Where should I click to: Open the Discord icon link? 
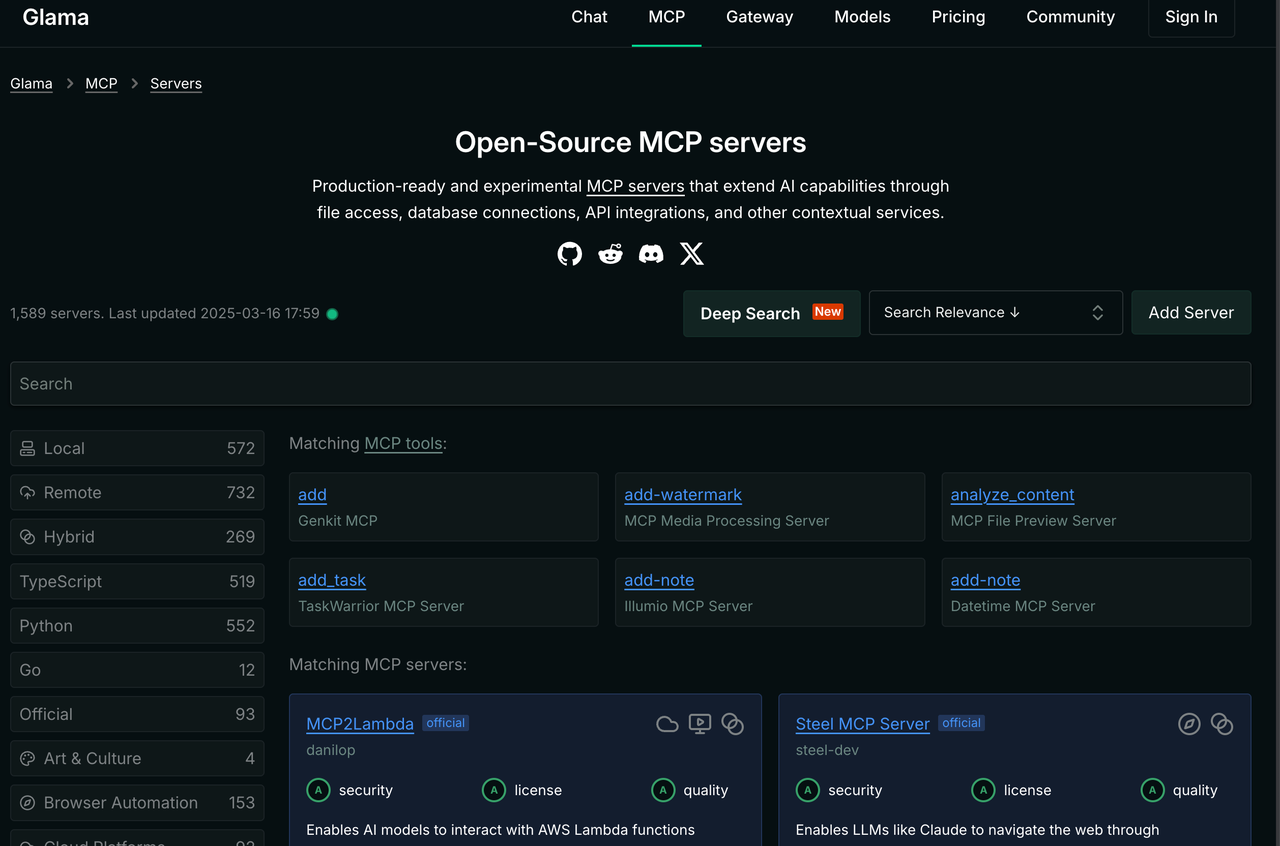651,254
